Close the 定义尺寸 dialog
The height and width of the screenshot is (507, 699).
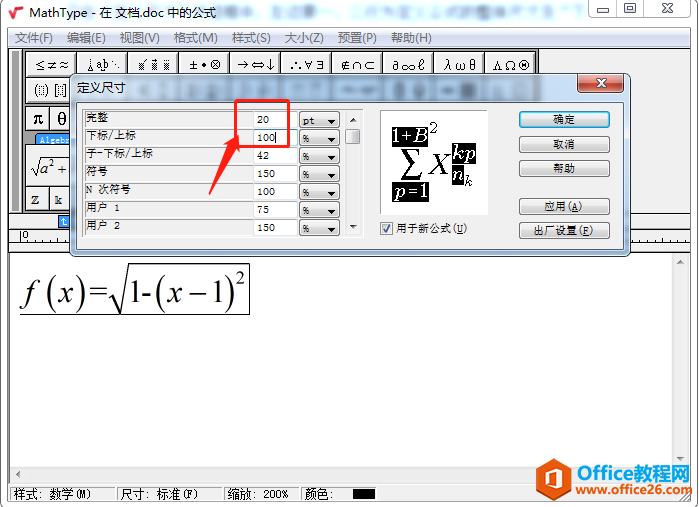coord(600,83)
